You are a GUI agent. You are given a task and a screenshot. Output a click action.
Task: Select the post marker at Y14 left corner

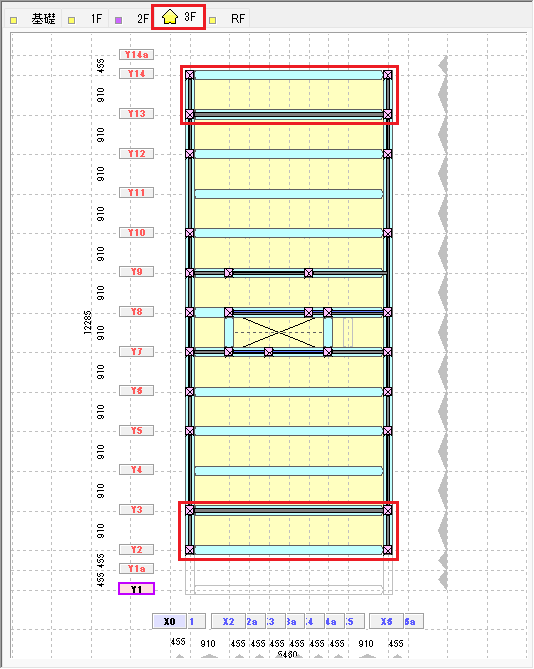point(190,75)
